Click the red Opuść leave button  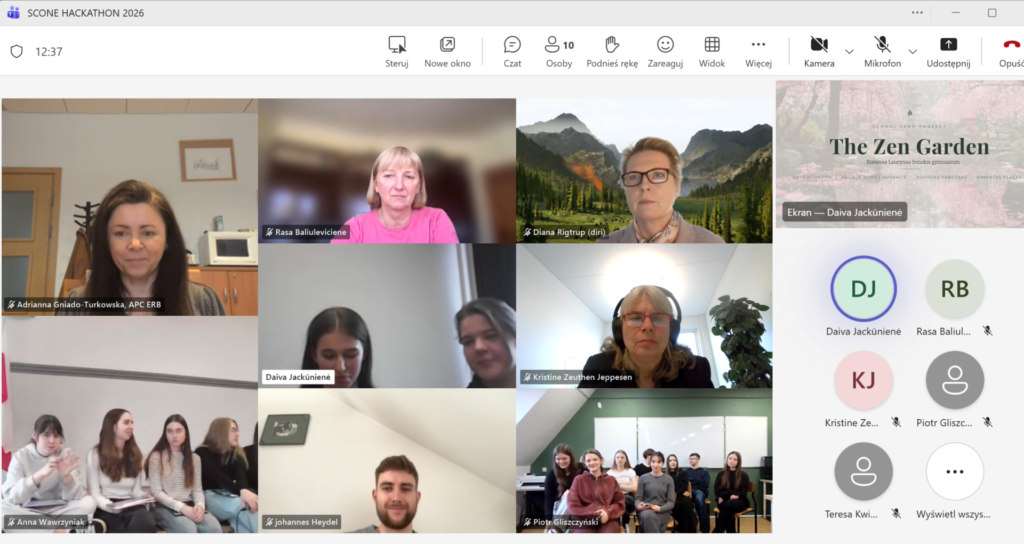point(1010,45)
